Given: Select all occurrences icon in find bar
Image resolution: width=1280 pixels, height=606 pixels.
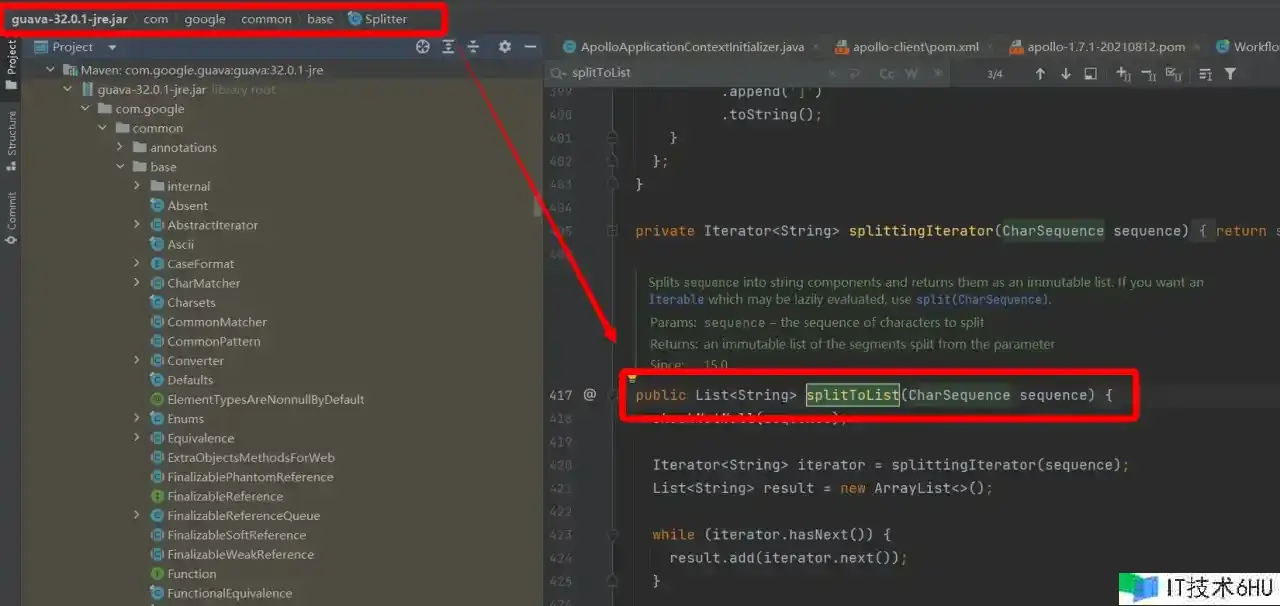Looking at the screenshot, I should [1173, 74].
